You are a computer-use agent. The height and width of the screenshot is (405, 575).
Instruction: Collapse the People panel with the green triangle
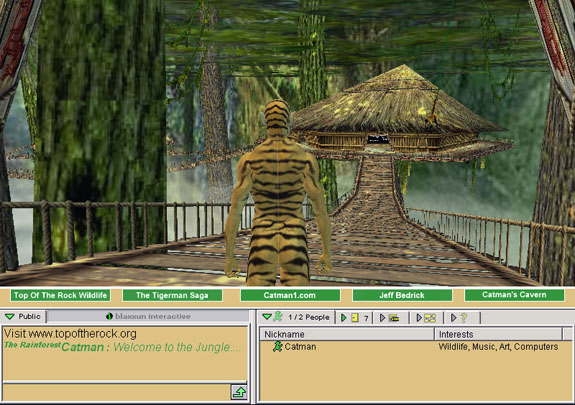[x=267, y=317]
